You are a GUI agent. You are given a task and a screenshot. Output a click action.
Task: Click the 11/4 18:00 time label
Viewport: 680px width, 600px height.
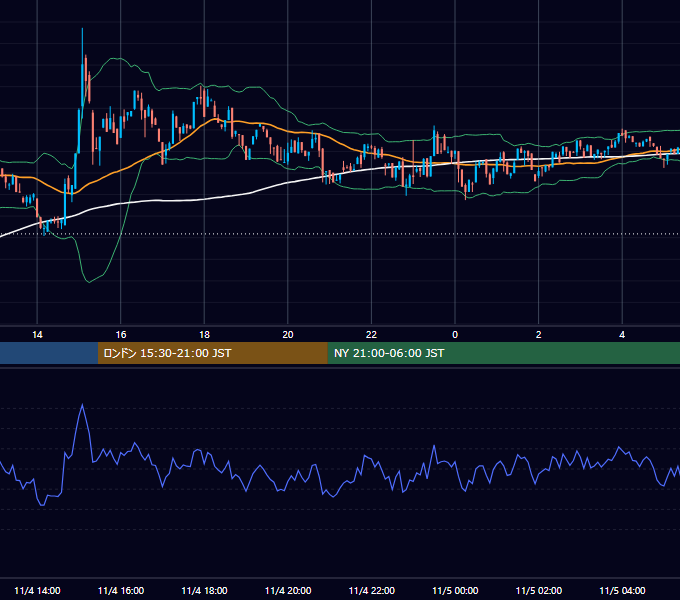pos(204,590)
